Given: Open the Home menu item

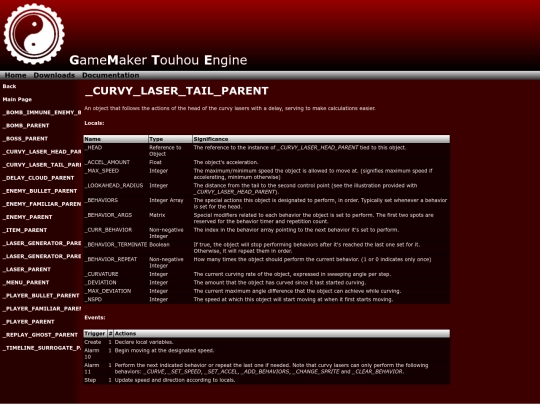Looking at the screenshot, I should [x=15, y=75].
